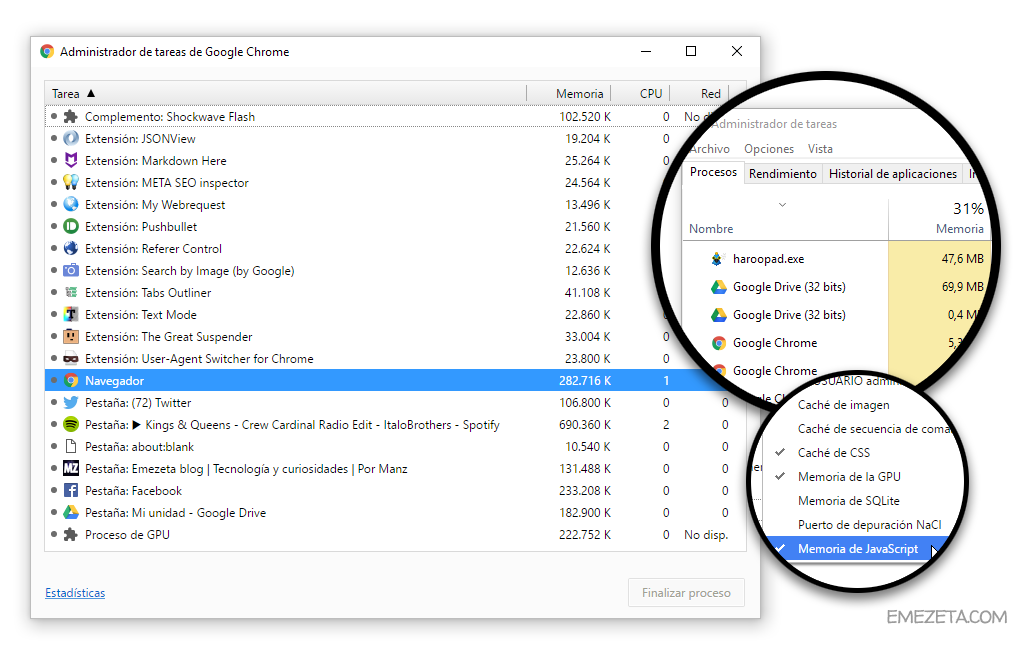Click the META SEO inspector lightbulb icon

click(71, 183)
